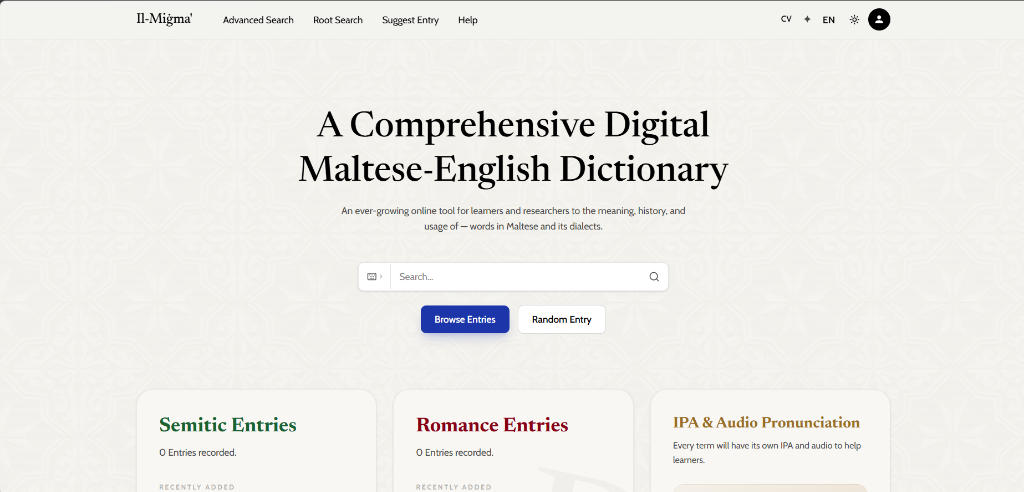Click the magnifying glass search icon
This screenshot has height=492, width=1024.
coord(654,276)
